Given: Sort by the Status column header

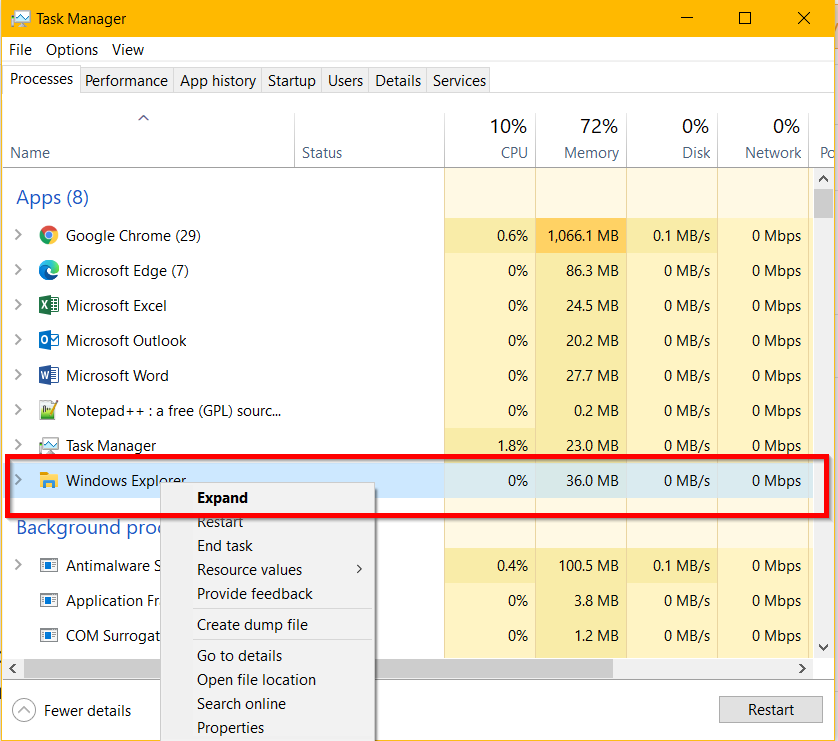Looking at the screenshot, I should pos(369,140).
